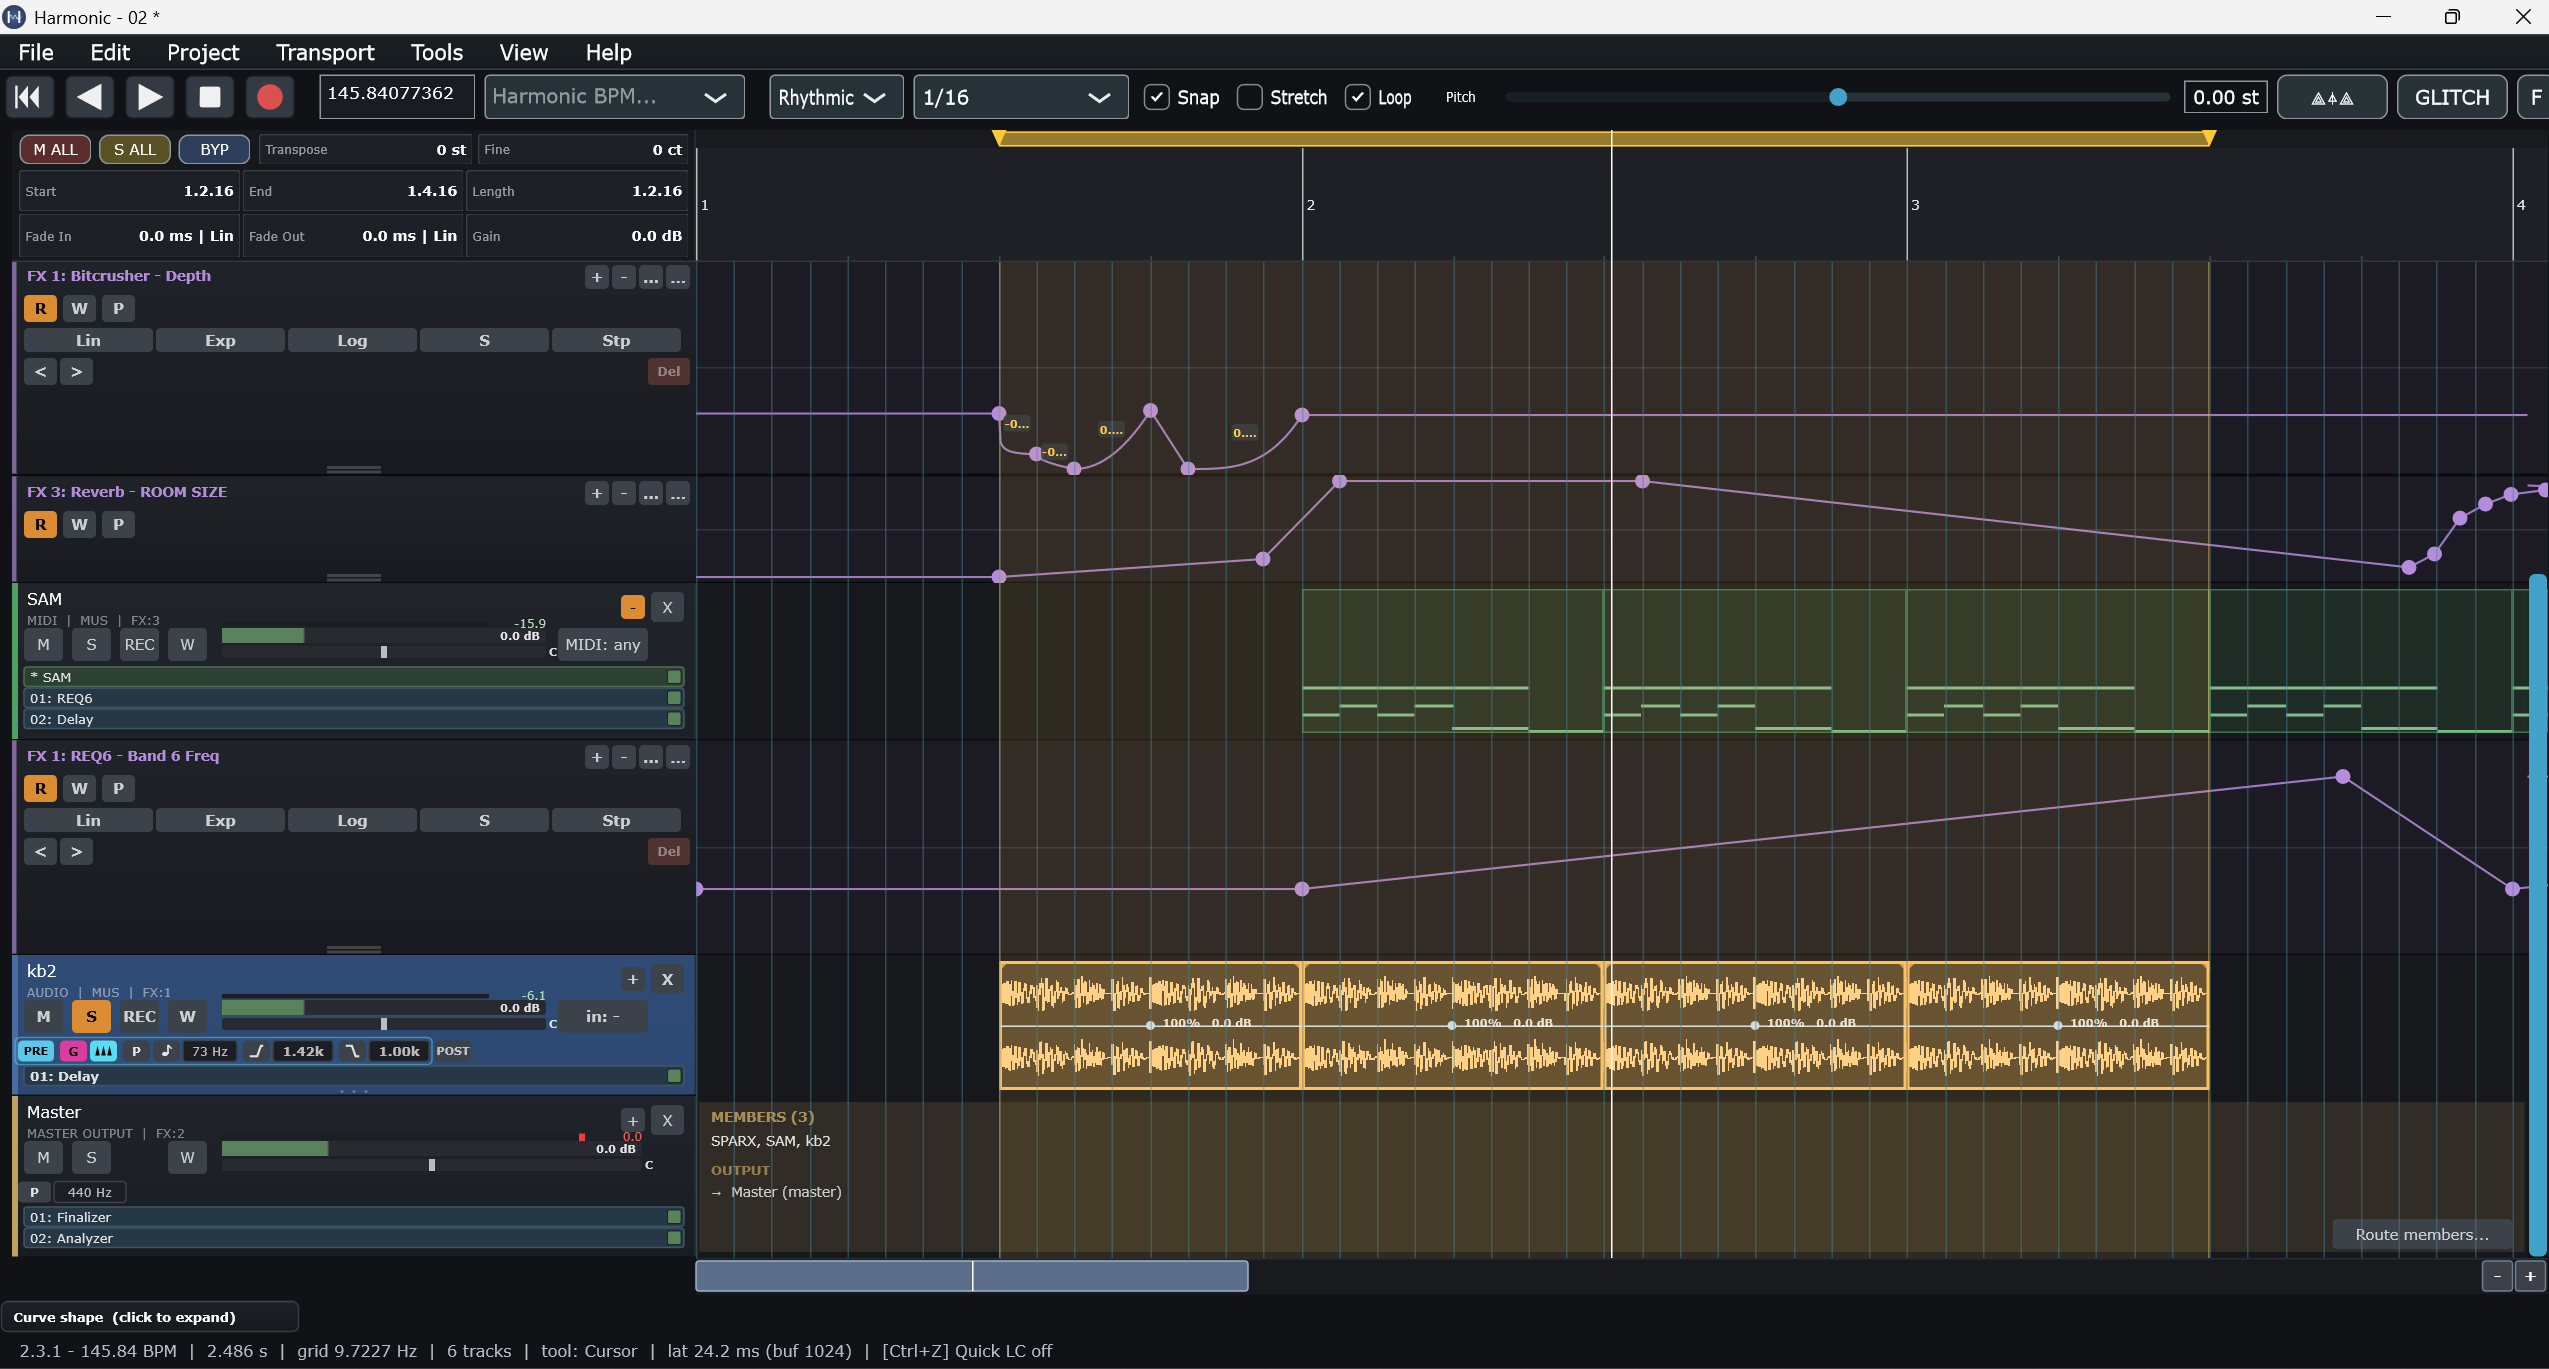The width and height of the screenshot is (2549, 1369).
Task: Click the GLITCH button
Action: click(2451, 97)
